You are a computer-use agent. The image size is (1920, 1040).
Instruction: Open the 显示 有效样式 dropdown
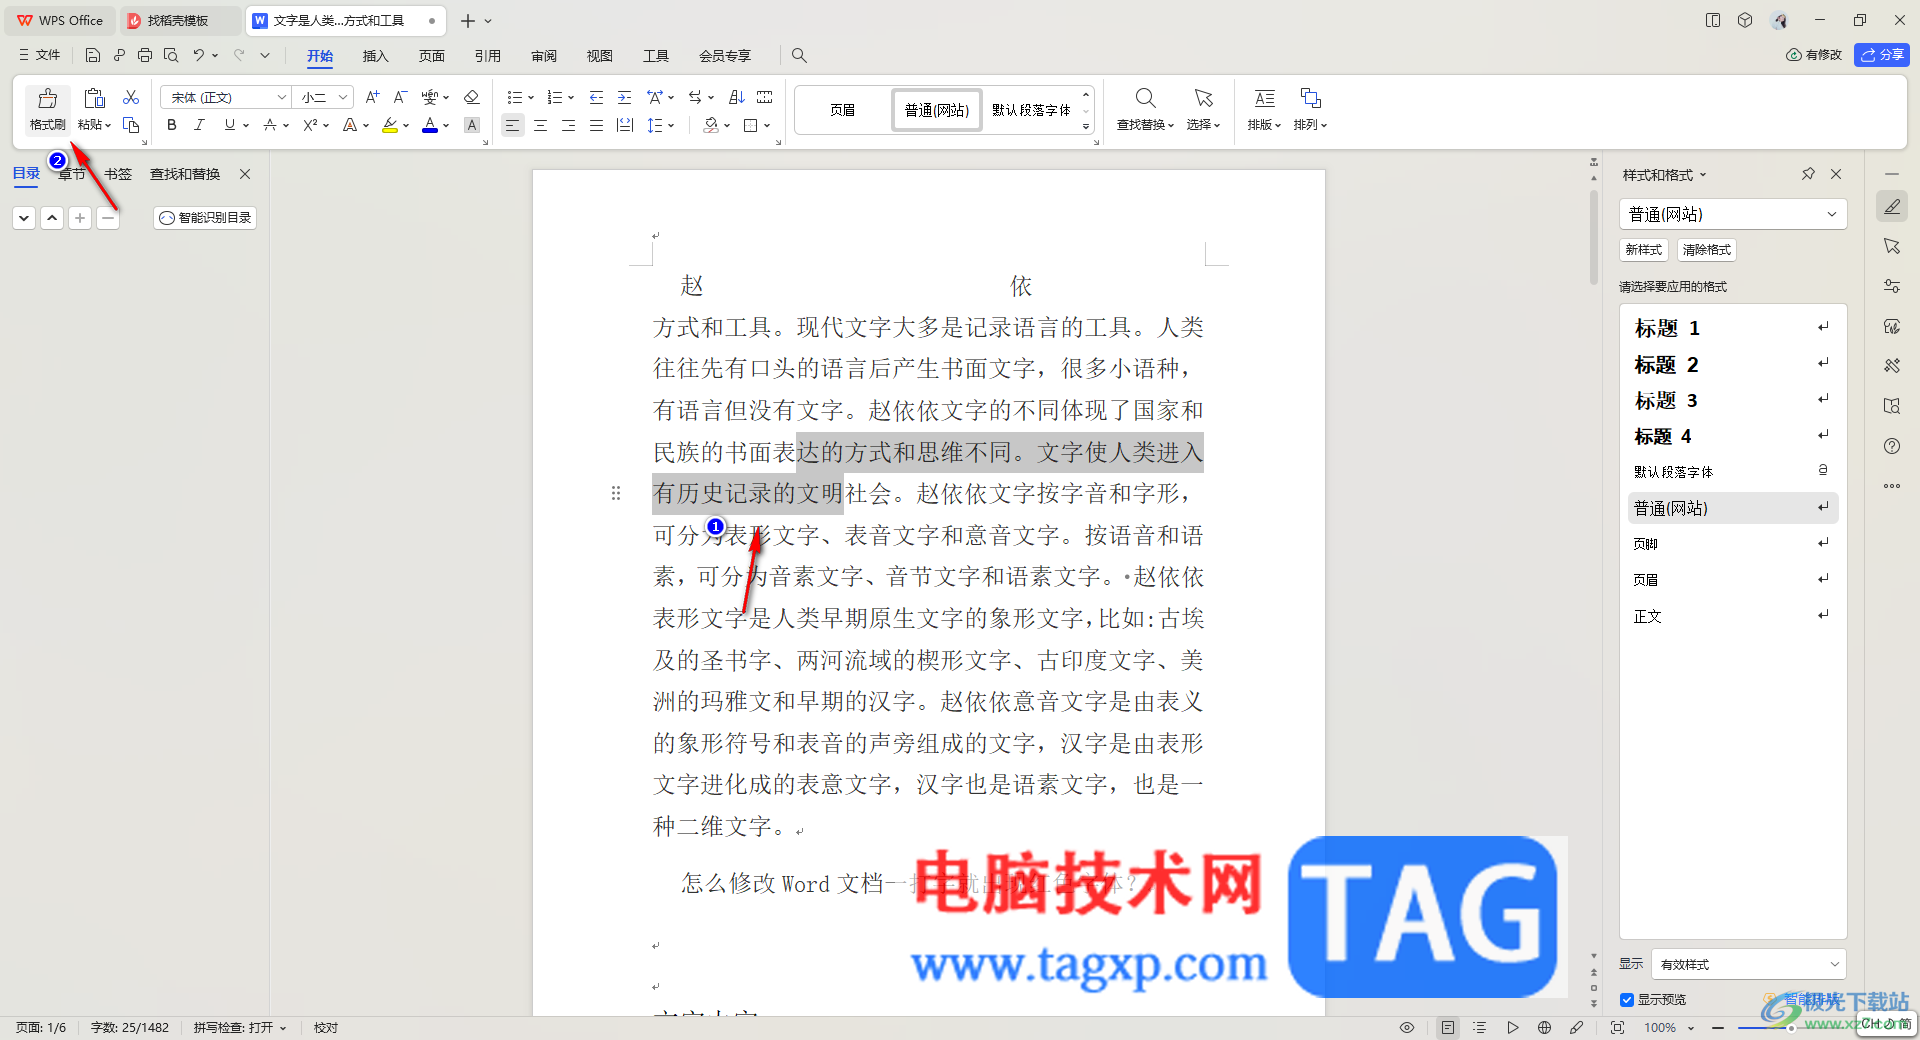(1748, 965)
